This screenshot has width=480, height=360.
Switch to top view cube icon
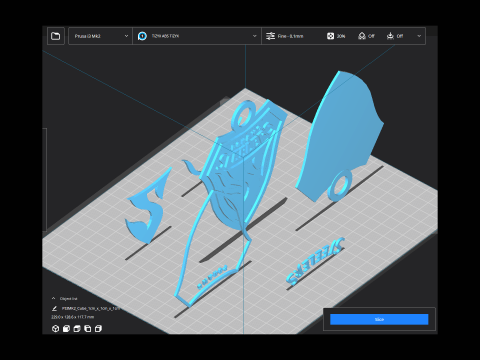click(77, 329)
